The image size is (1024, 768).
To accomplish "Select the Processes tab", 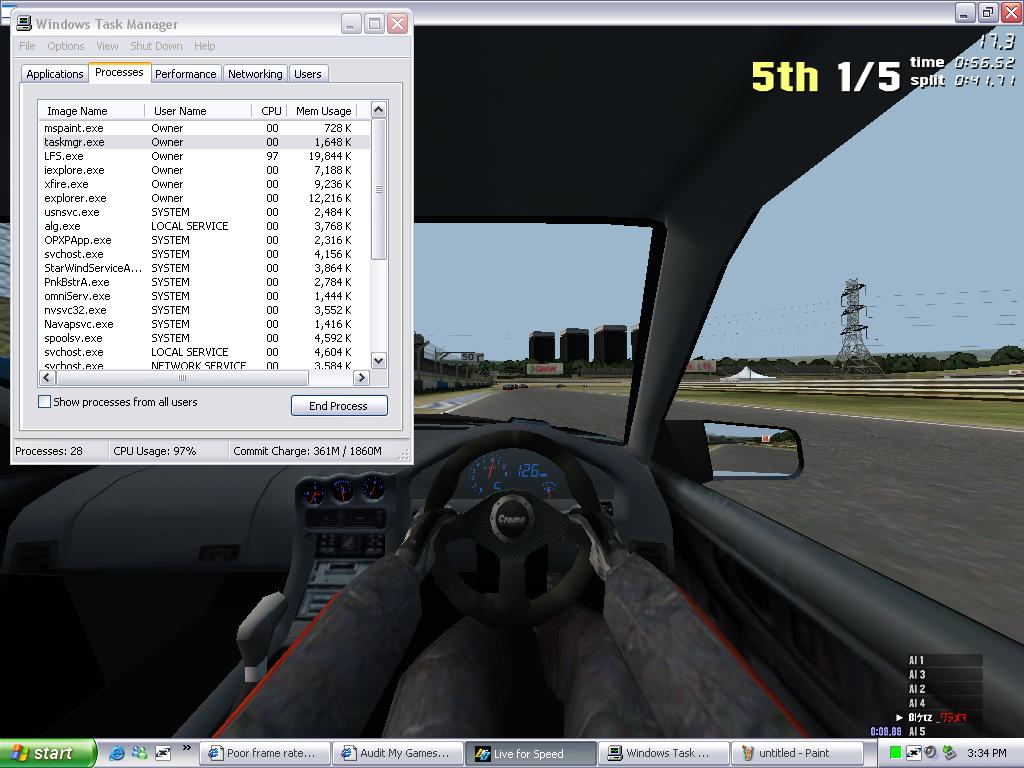I will [x=119, y=72].
